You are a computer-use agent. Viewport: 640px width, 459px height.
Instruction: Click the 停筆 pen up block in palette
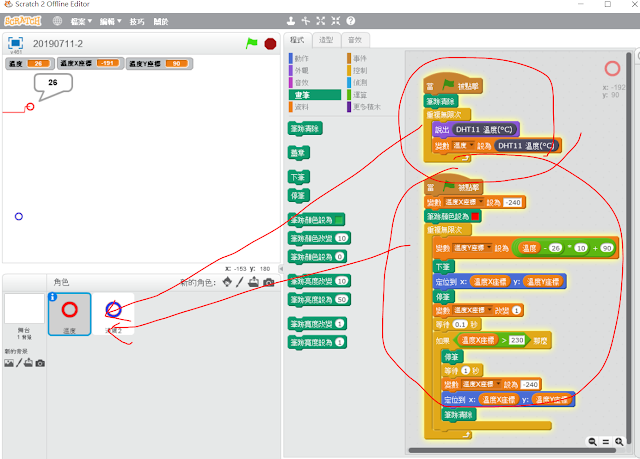[x=299, y=195]
